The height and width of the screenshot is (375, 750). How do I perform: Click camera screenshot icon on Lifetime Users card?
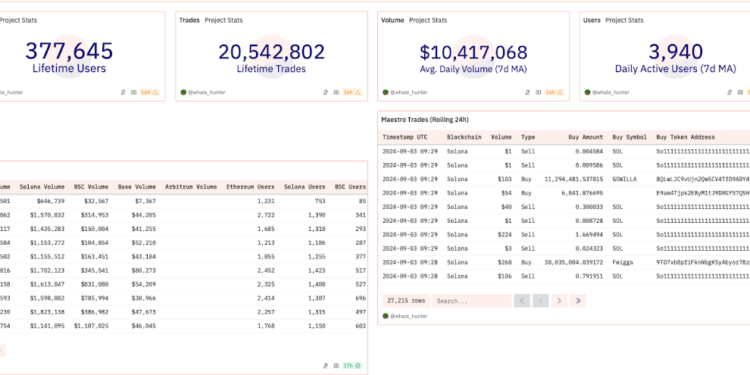click(133, 92)
